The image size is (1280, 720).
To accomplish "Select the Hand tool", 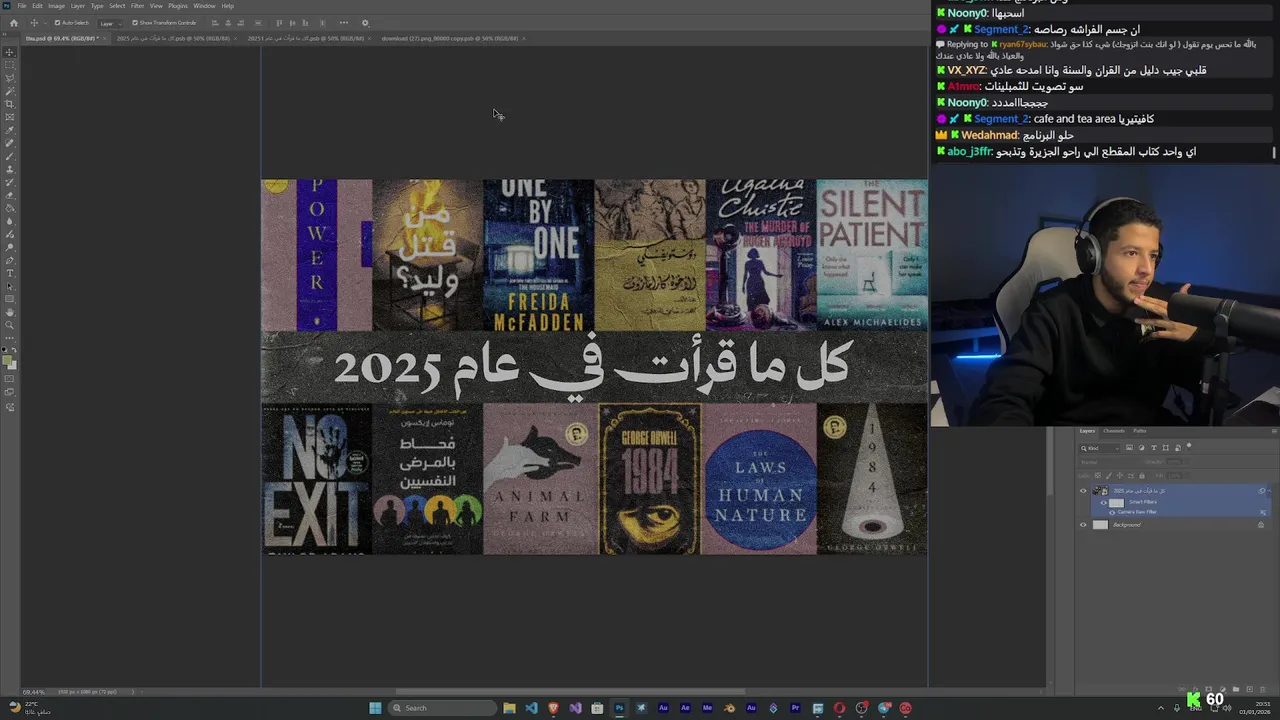I will (10, 312).
